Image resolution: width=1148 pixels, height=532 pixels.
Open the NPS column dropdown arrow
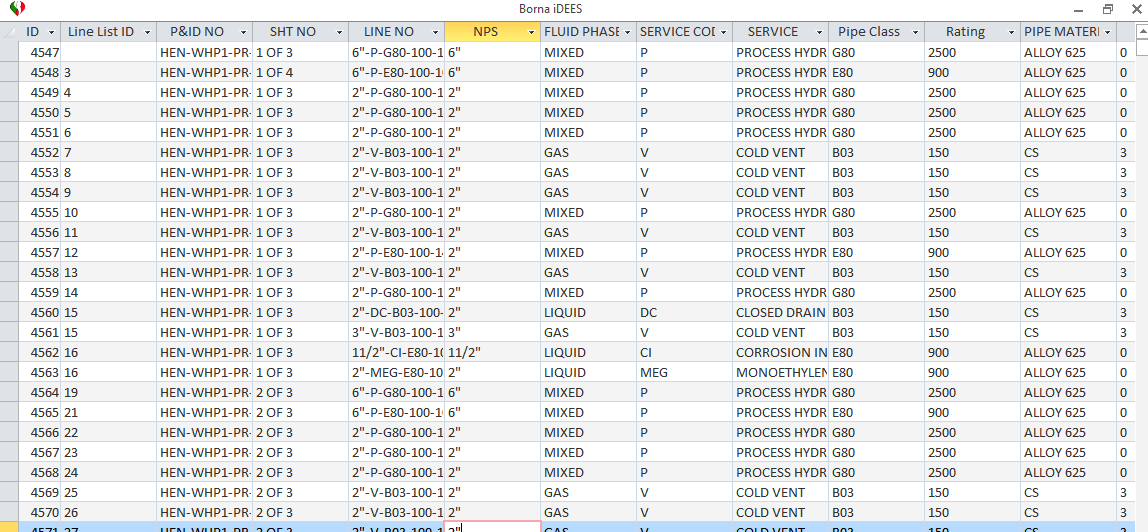click(532, 32)
